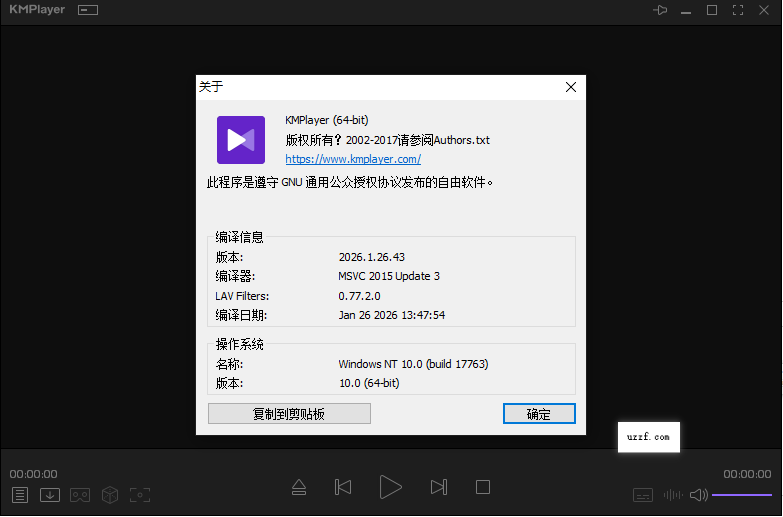Click the 复制到剪贴板 button

[x=289, y=414]
